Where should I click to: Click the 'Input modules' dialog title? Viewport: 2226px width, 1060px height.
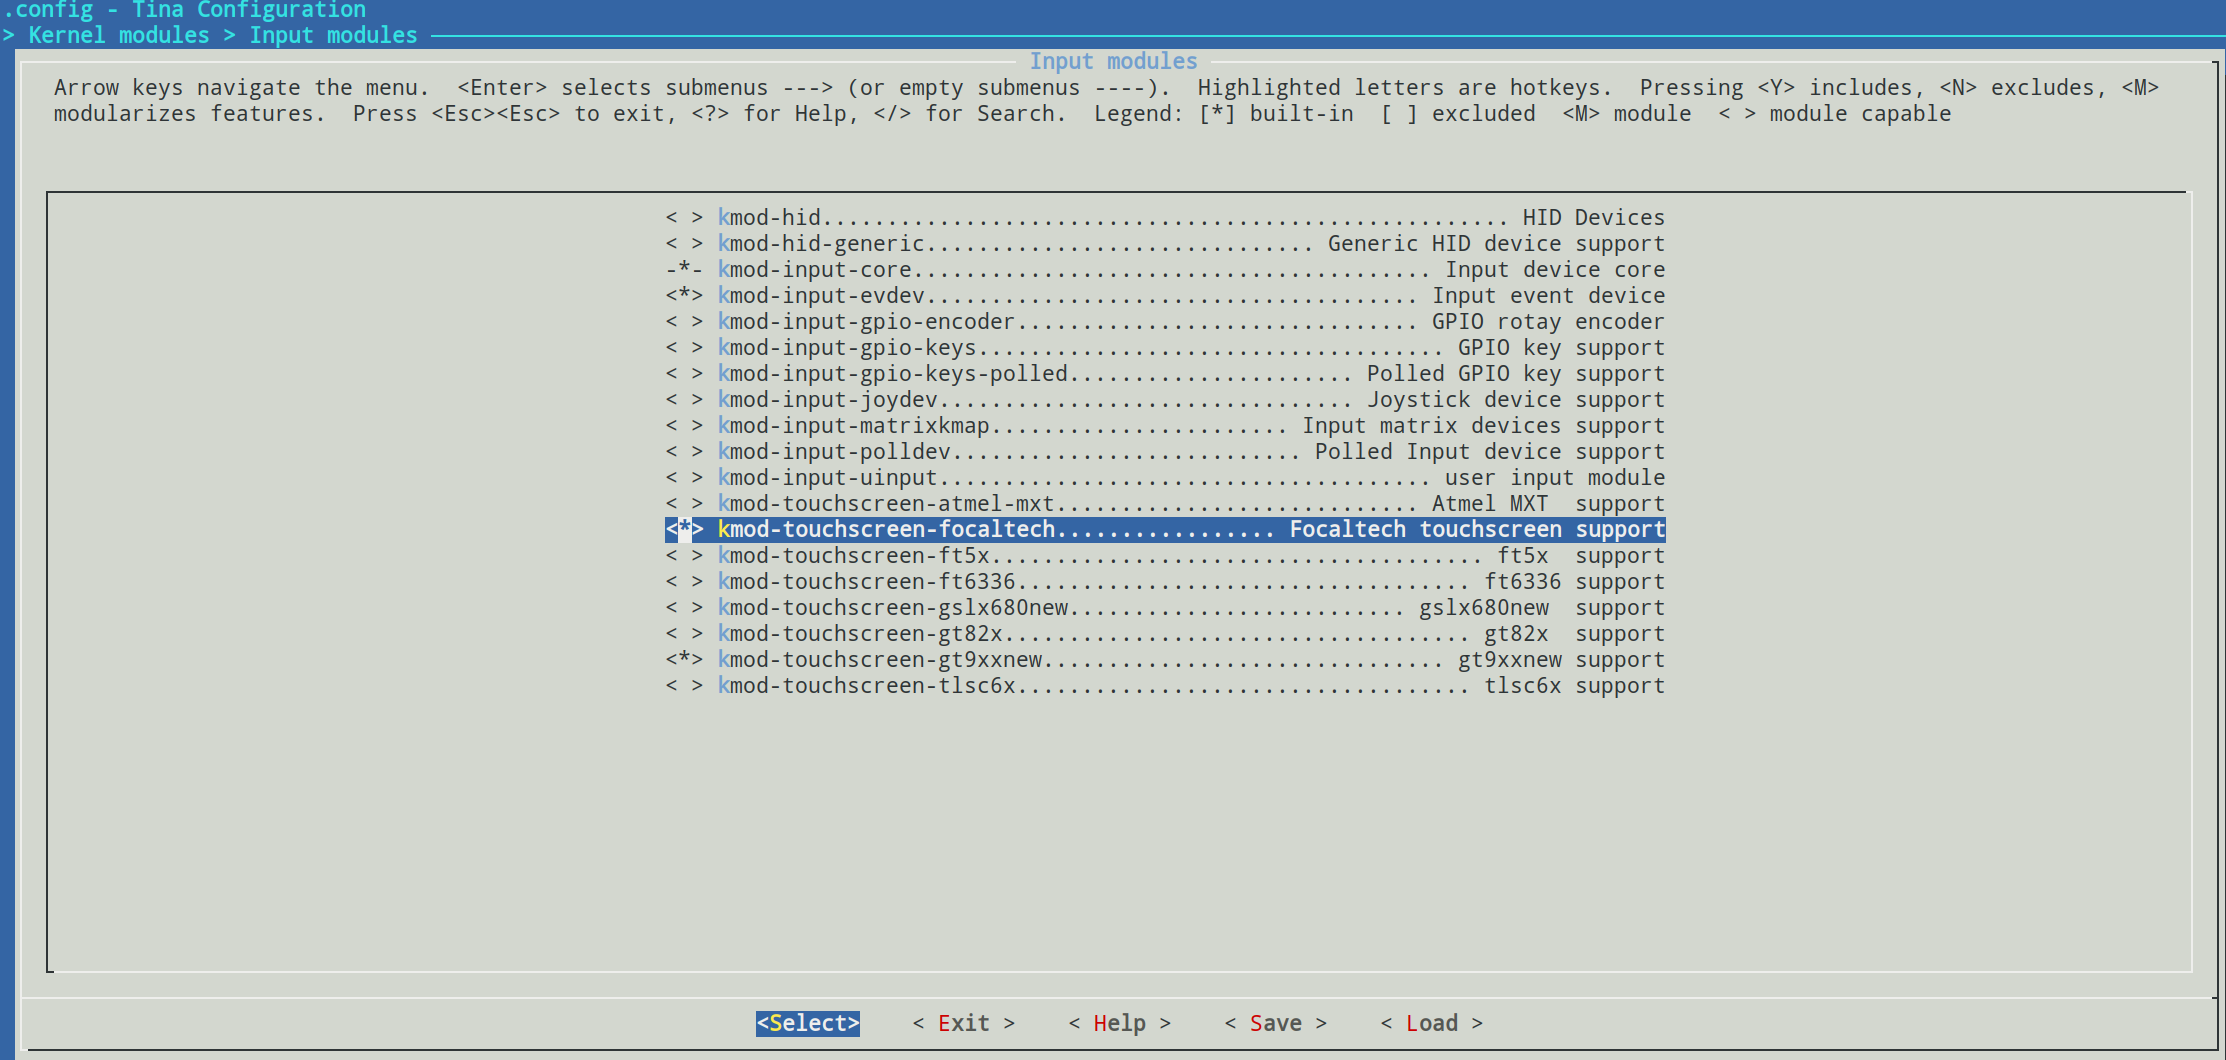(1113, 62)
